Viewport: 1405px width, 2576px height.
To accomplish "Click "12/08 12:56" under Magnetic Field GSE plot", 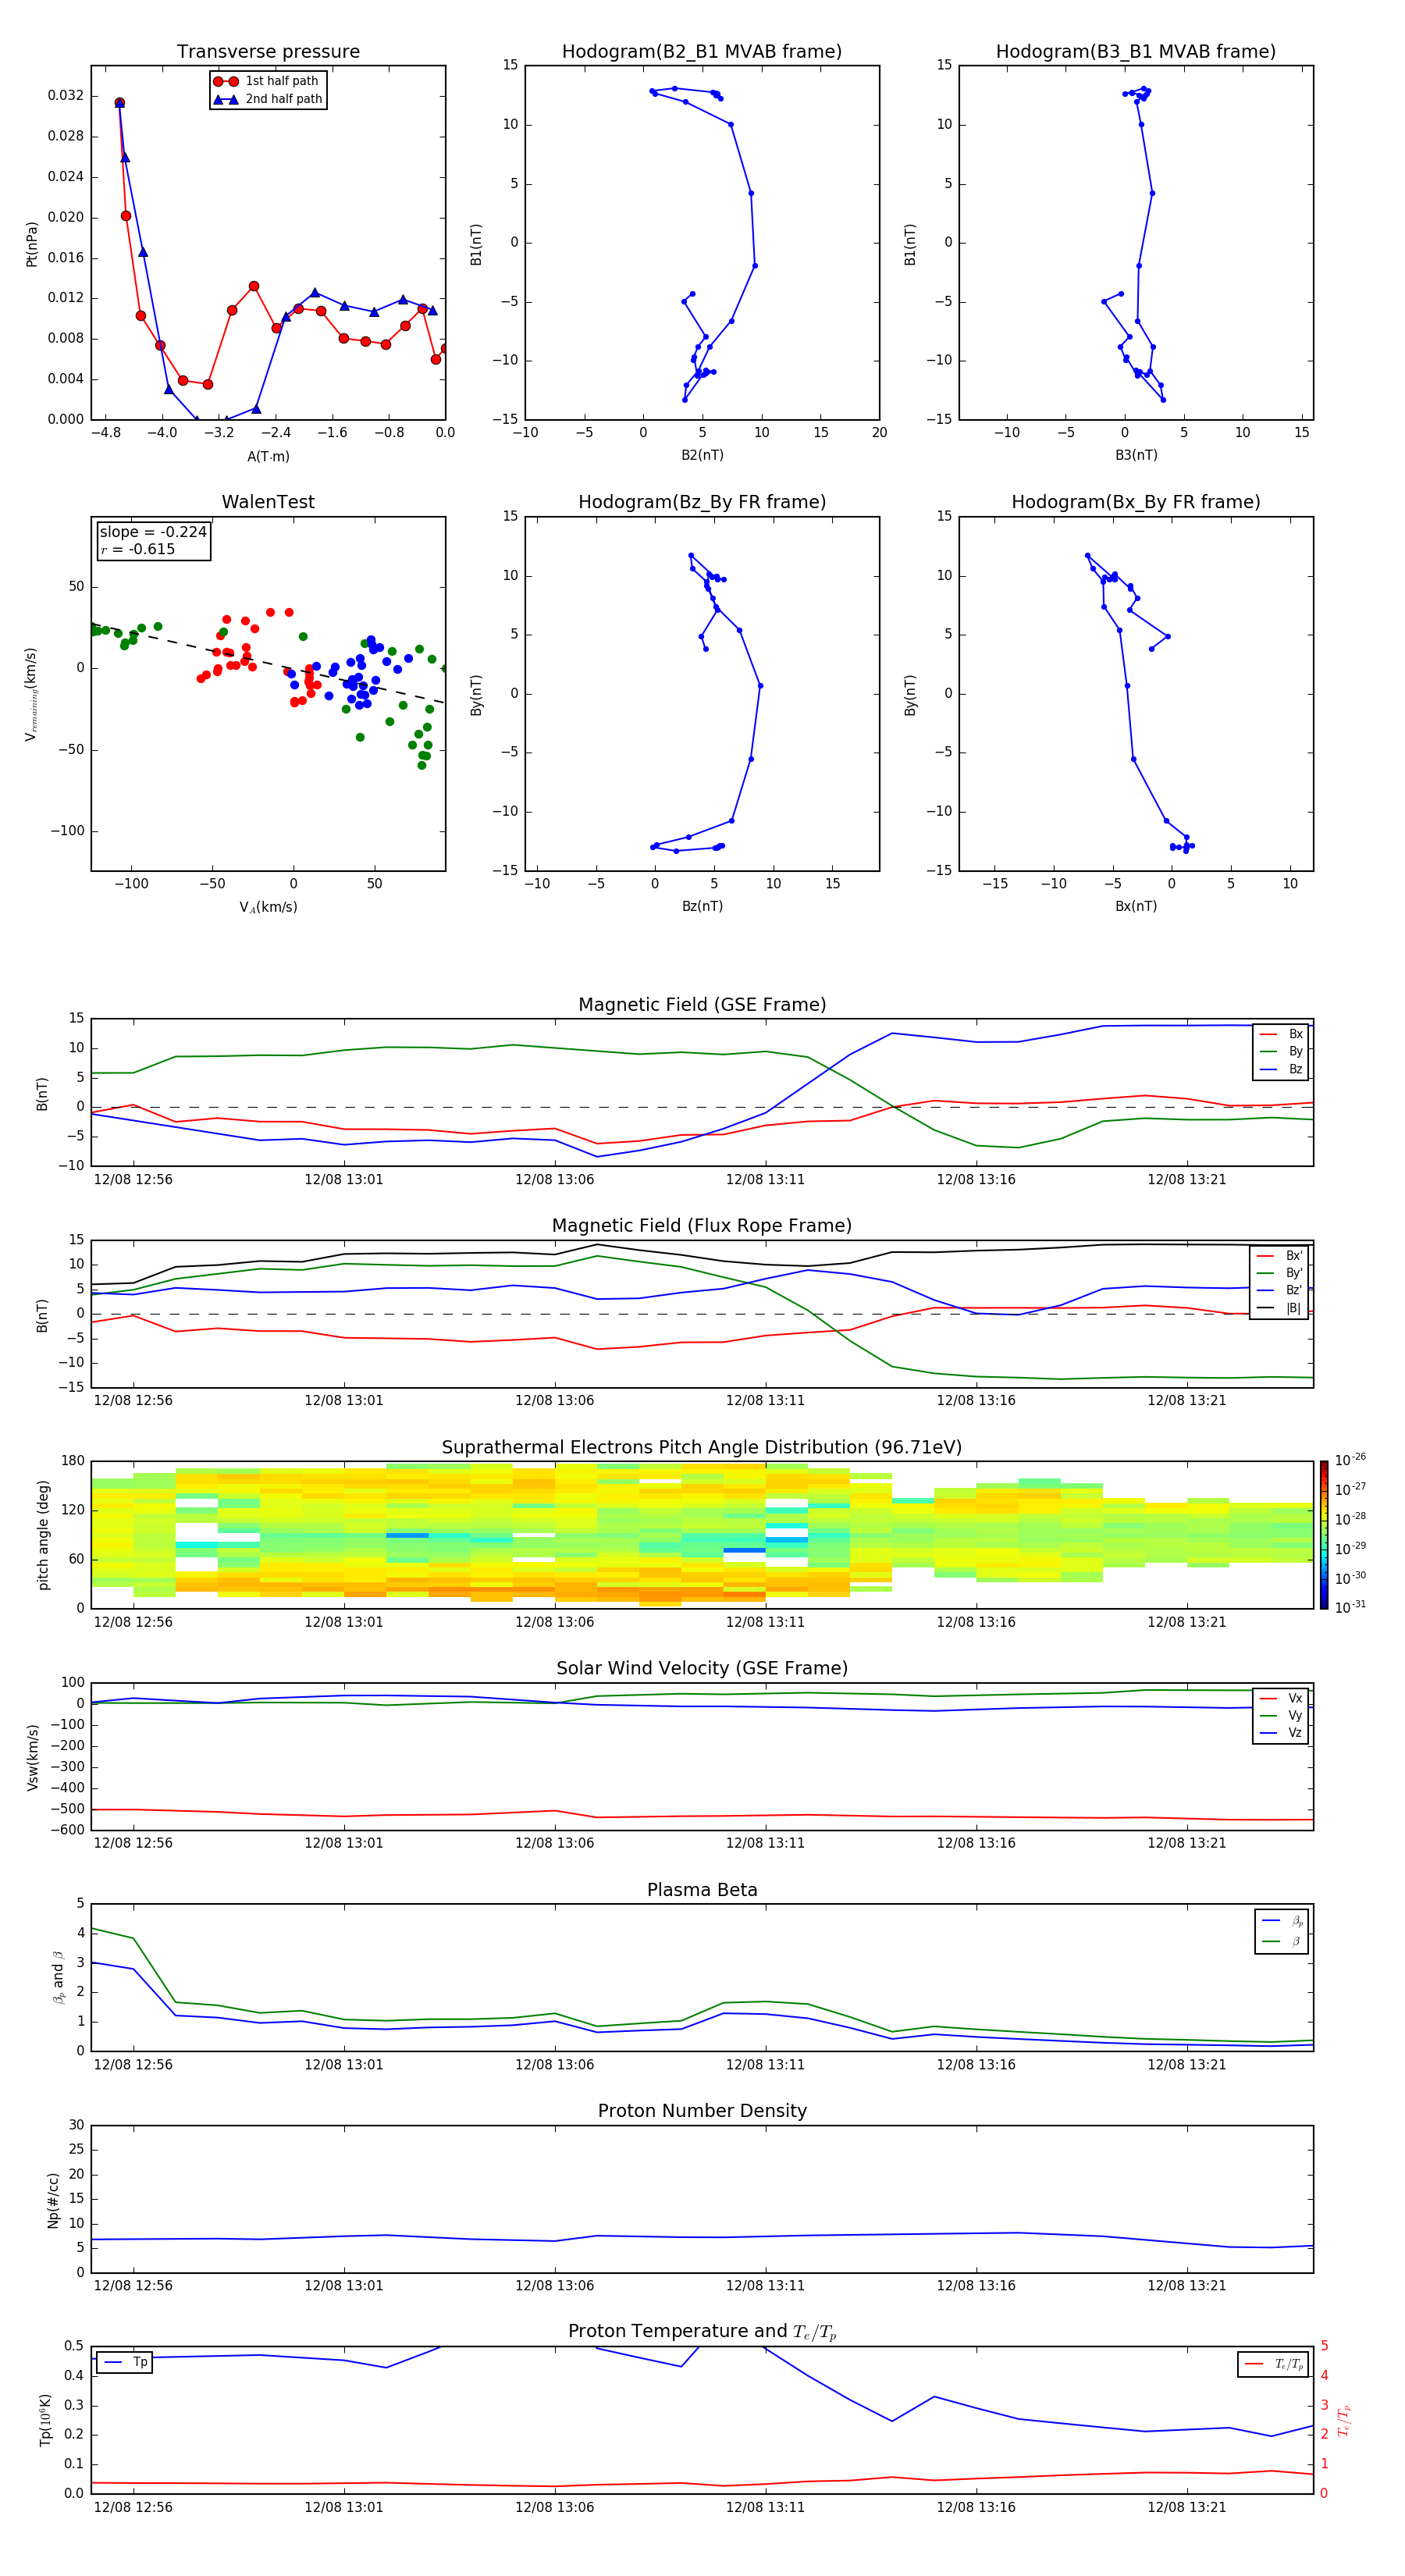I will [x=133, y=1180].
